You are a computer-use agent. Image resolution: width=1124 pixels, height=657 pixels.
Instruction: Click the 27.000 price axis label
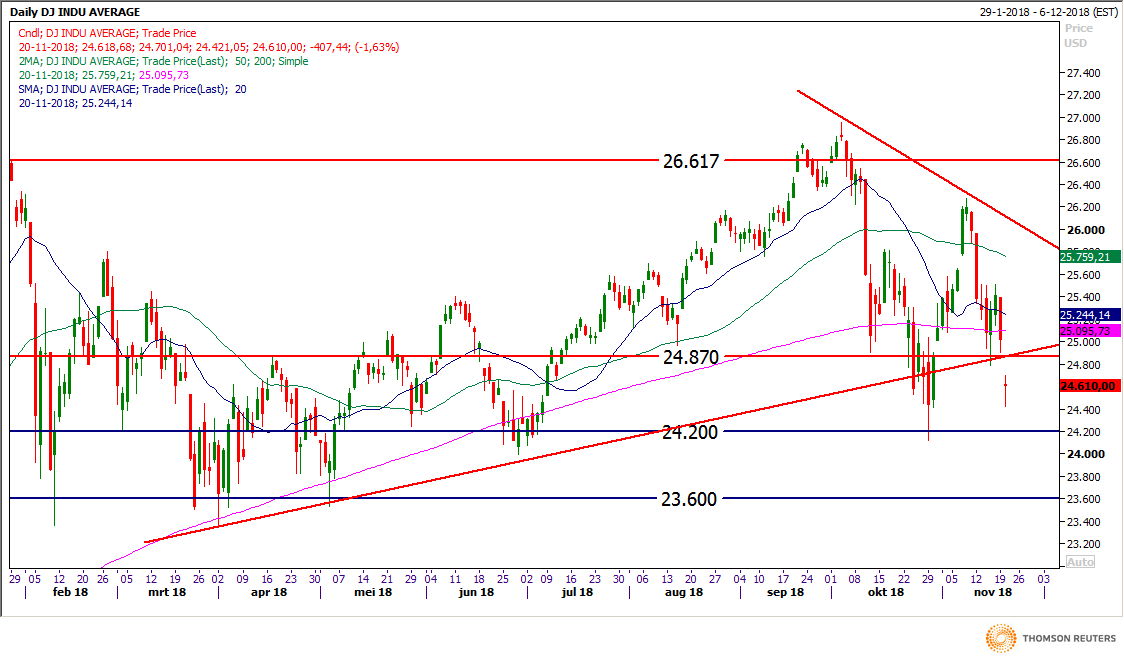[1083, 118]
